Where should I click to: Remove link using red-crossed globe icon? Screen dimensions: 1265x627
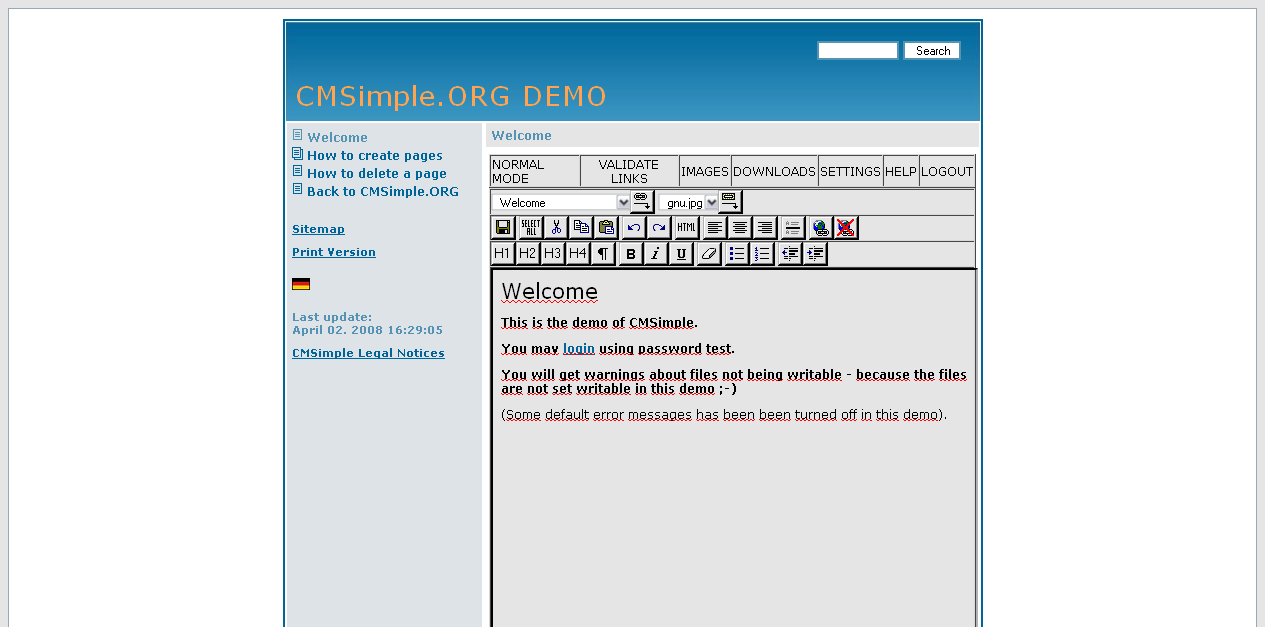pyautogui.click(x=846, y=228)
